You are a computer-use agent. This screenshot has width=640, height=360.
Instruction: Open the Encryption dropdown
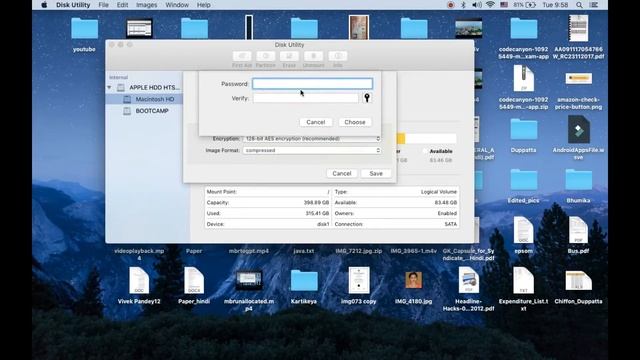coord(312,139)
